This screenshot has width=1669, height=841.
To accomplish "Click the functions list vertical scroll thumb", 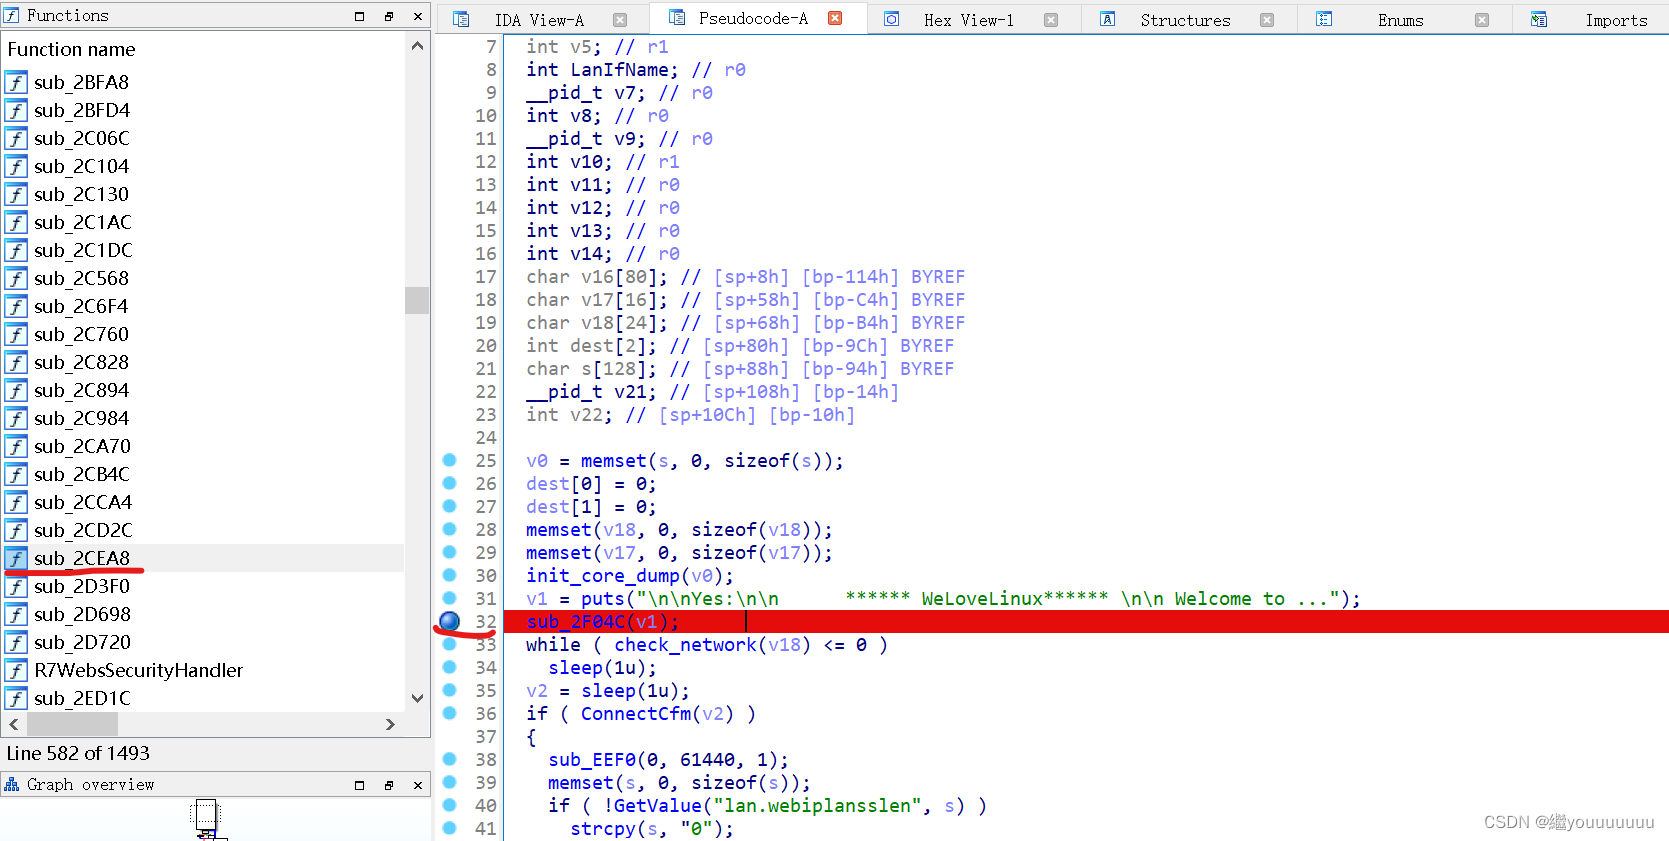I will pos(417,300).
